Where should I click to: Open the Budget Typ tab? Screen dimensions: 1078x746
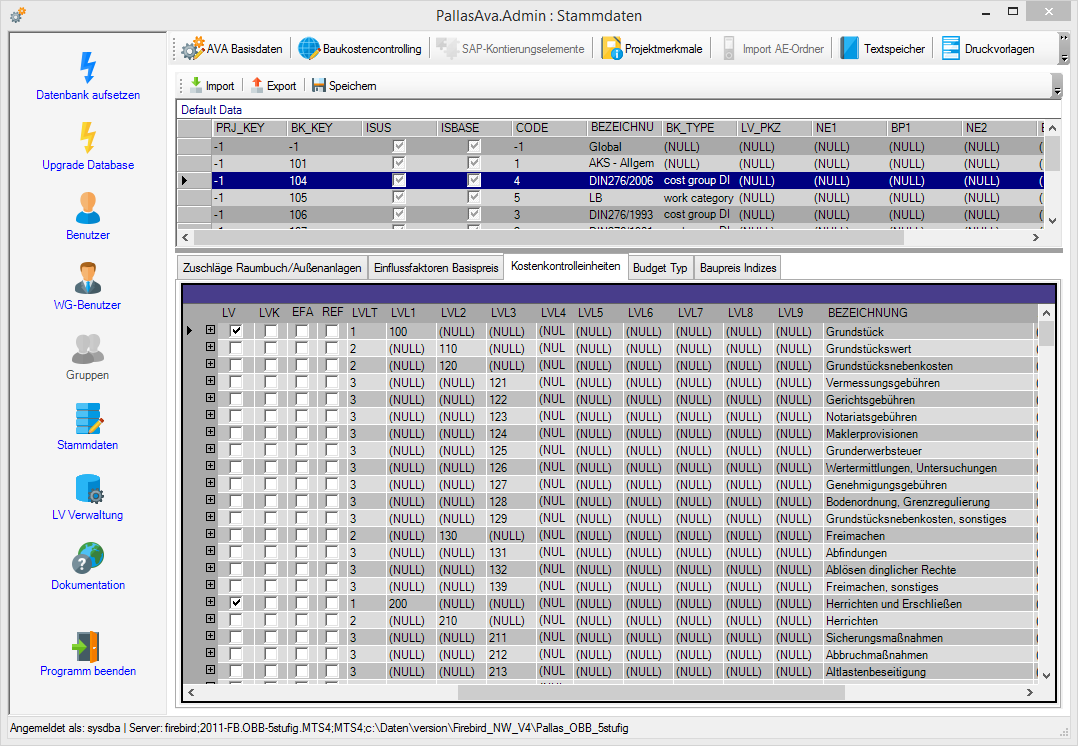(660, 267)
